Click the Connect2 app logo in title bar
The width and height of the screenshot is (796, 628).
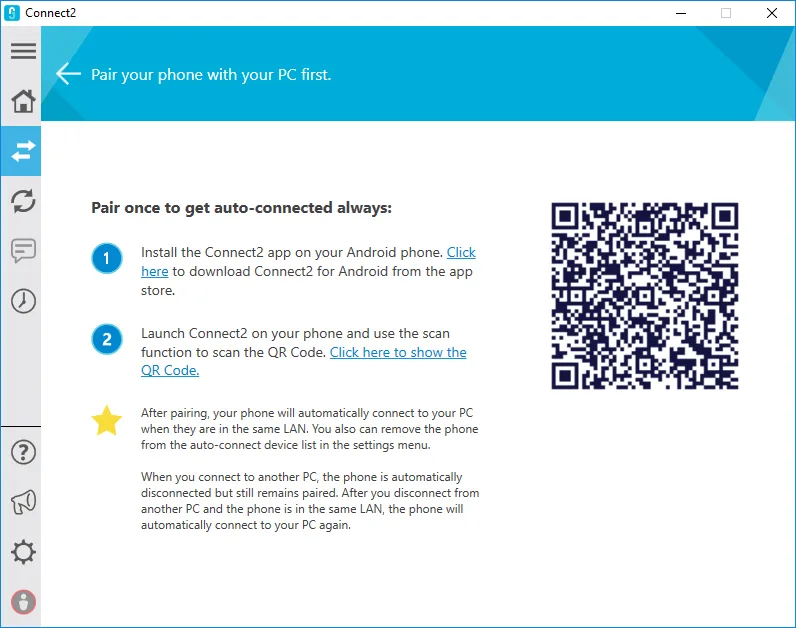(x=12, y=13)
